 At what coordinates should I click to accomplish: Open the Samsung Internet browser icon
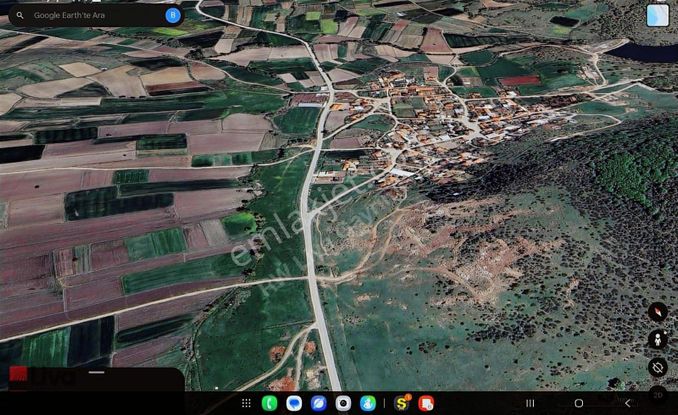click(x=319, y=403)
